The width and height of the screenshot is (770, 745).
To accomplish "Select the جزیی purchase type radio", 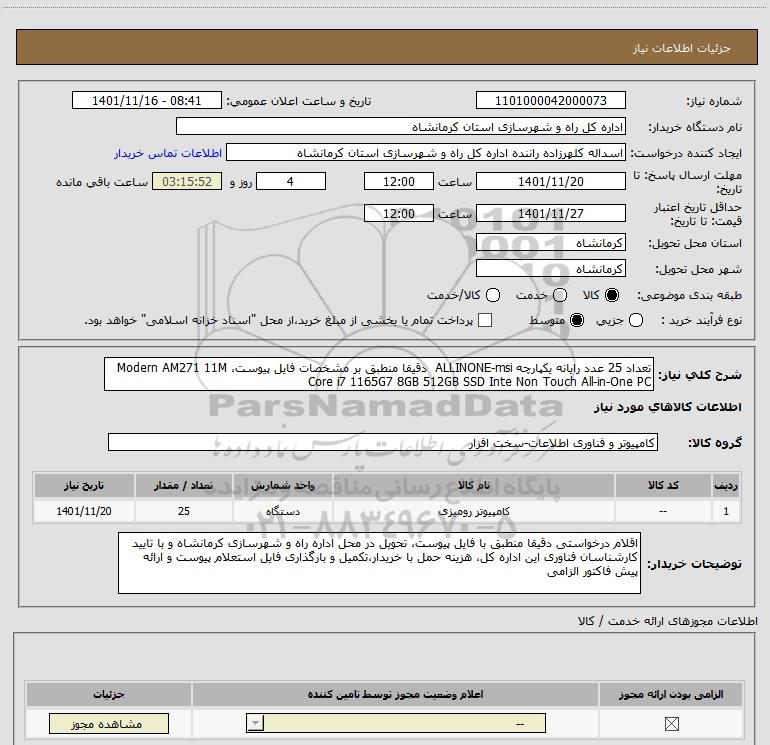I will pyautogui.click(x=636, y=320).
